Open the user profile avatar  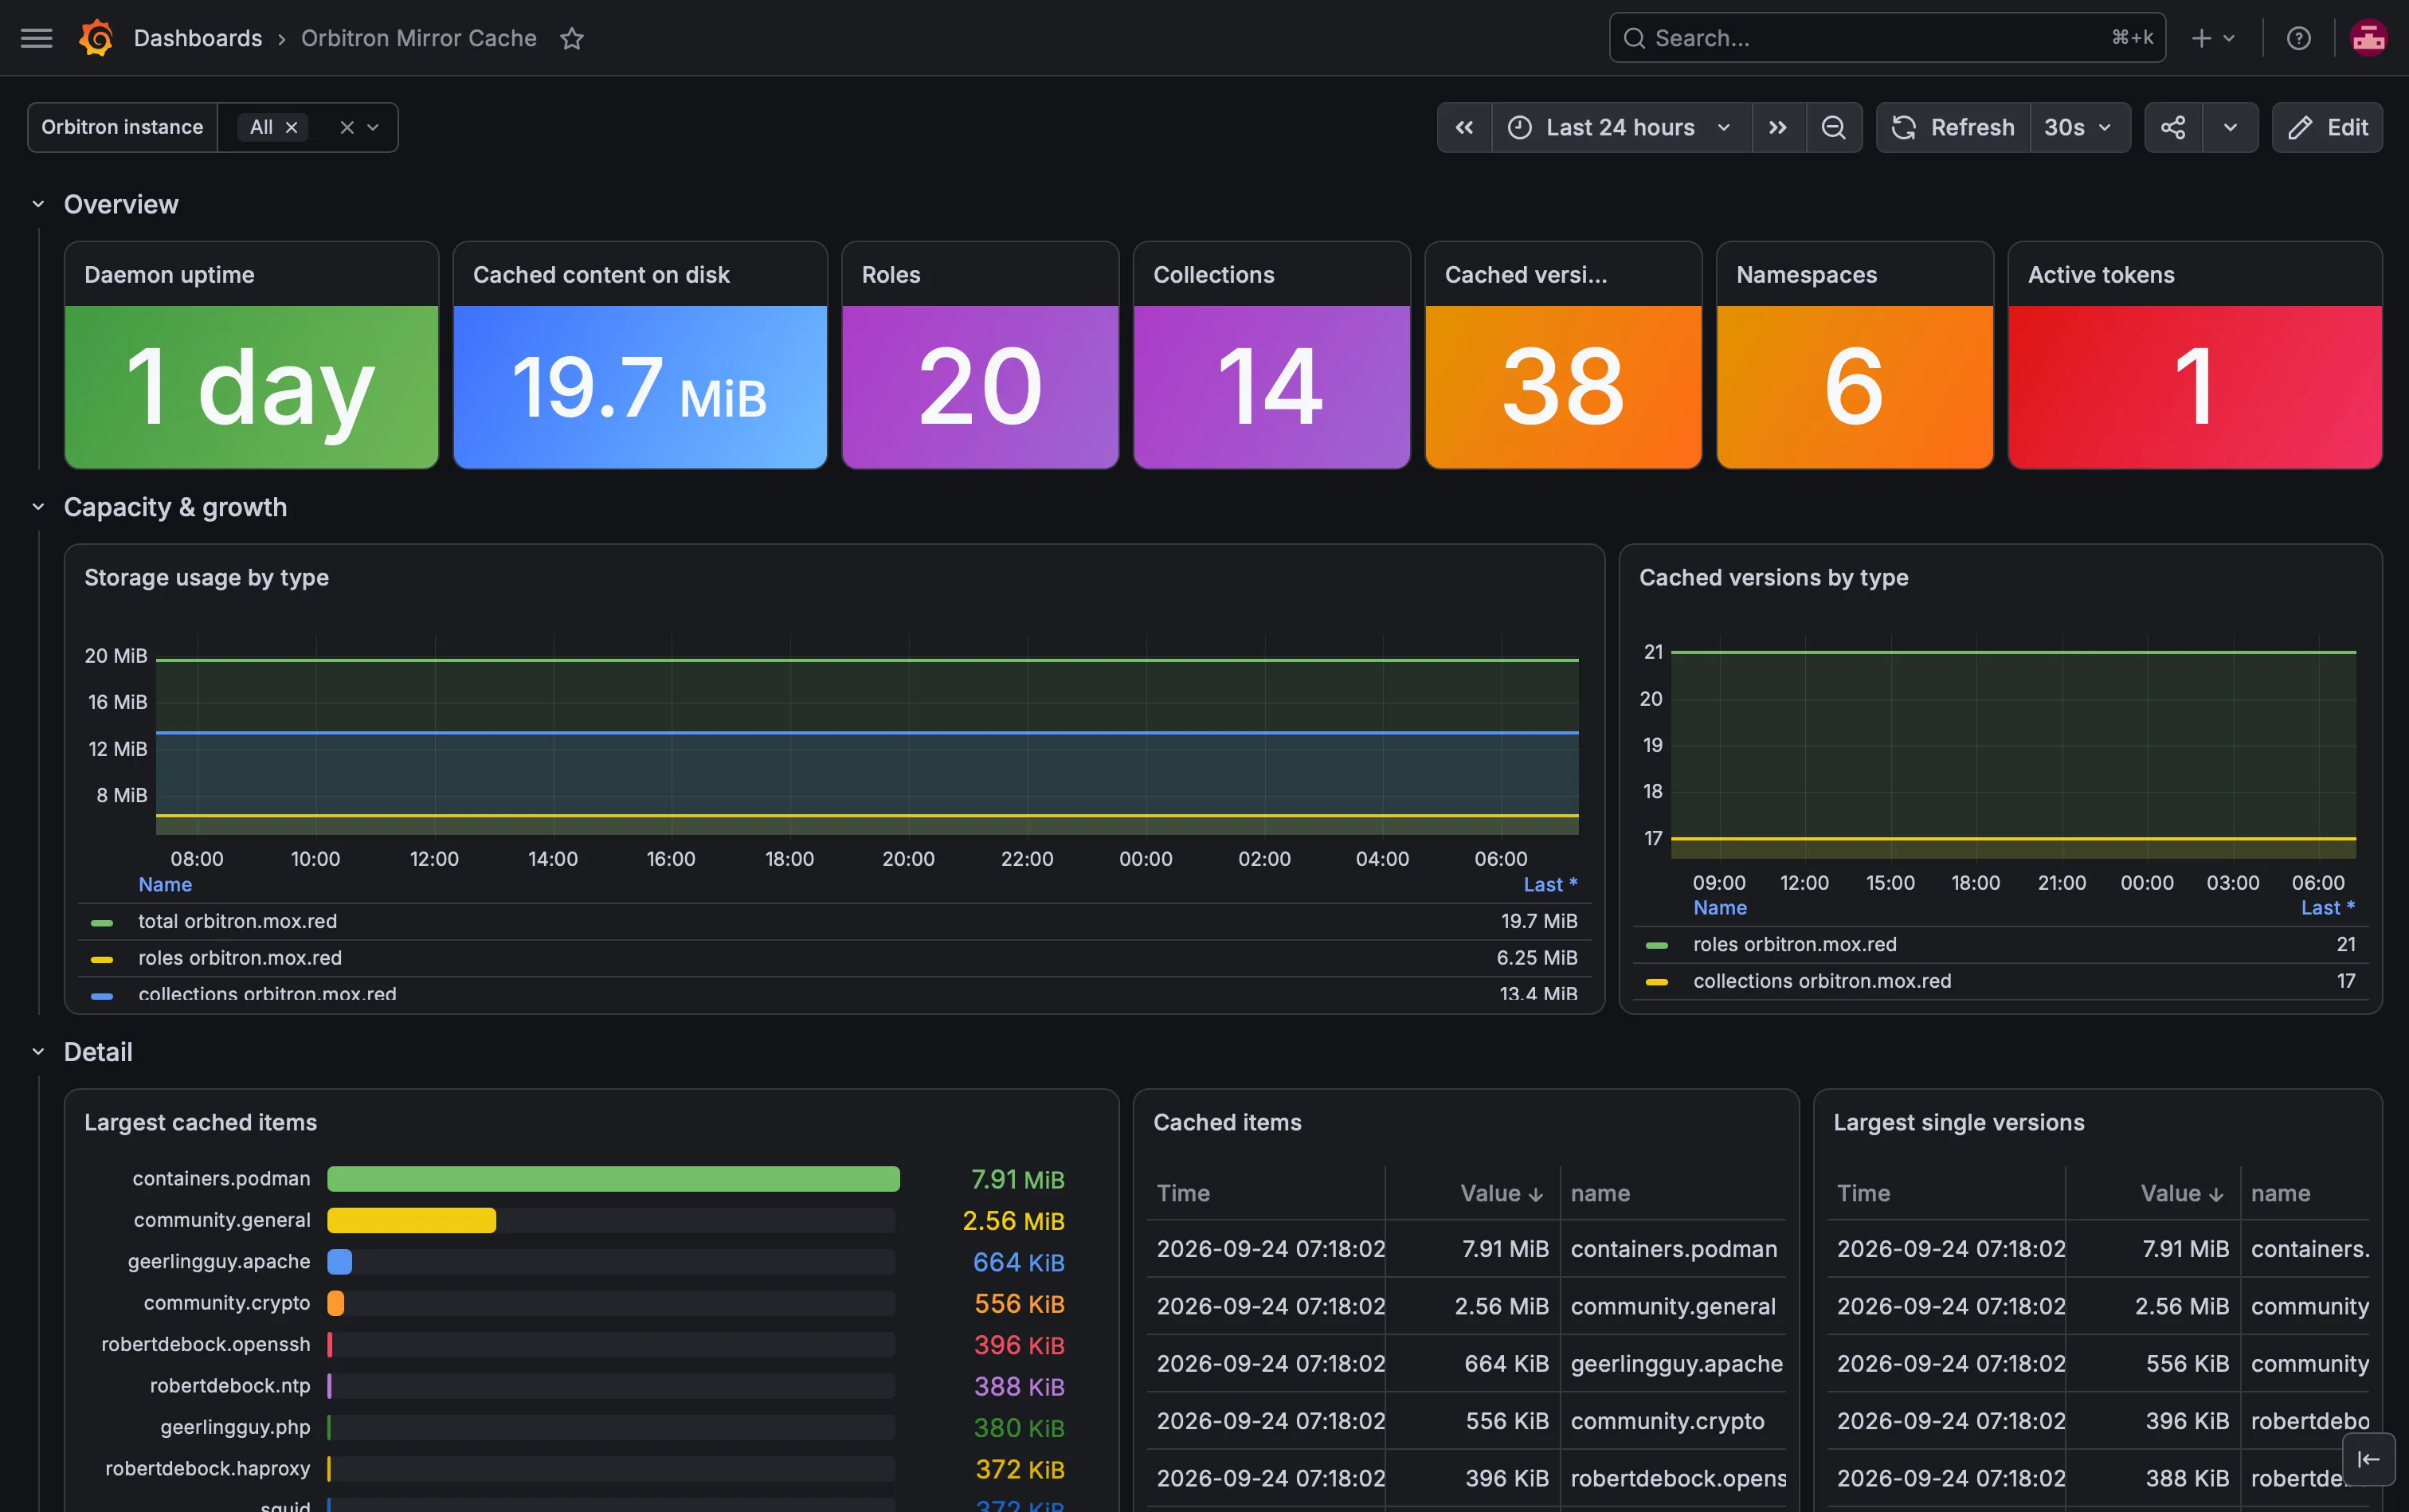[x=2368, y=38]
